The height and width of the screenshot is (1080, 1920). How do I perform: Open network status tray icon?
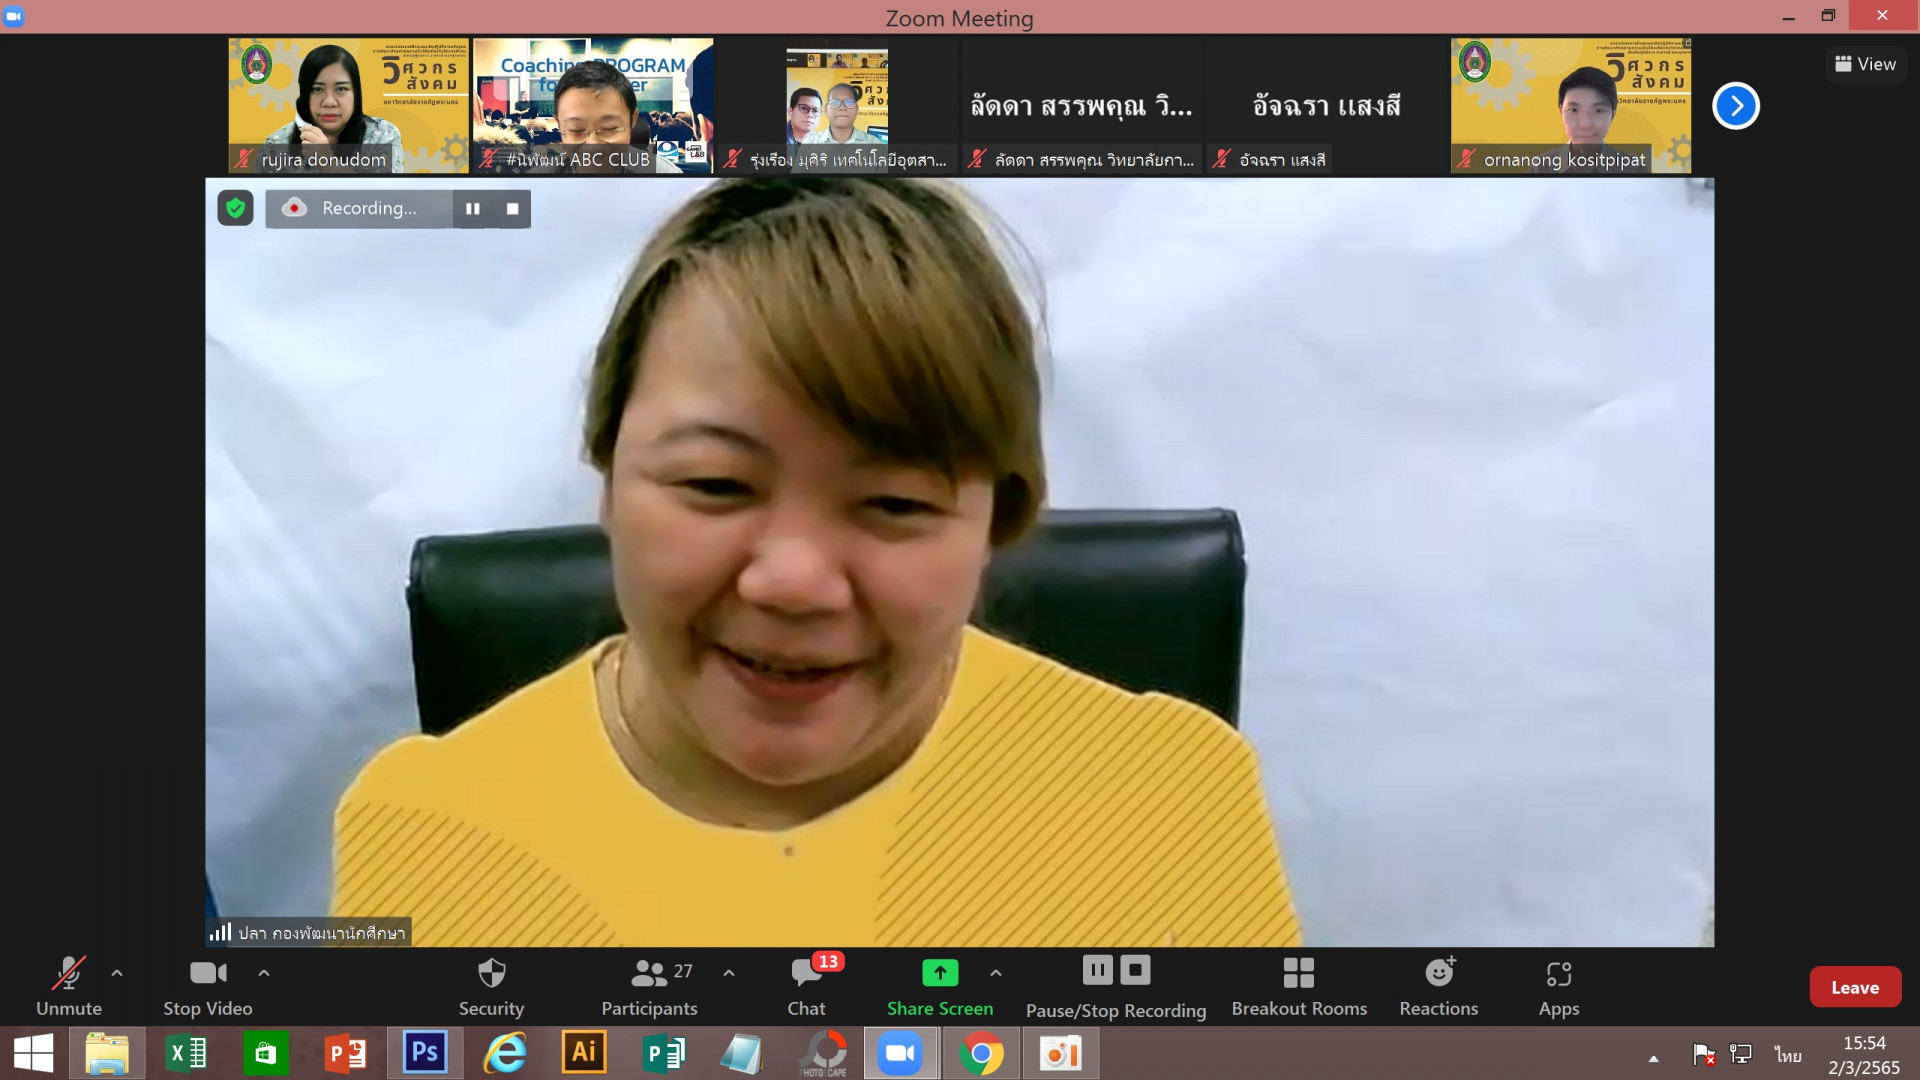click(1741, 1054)
